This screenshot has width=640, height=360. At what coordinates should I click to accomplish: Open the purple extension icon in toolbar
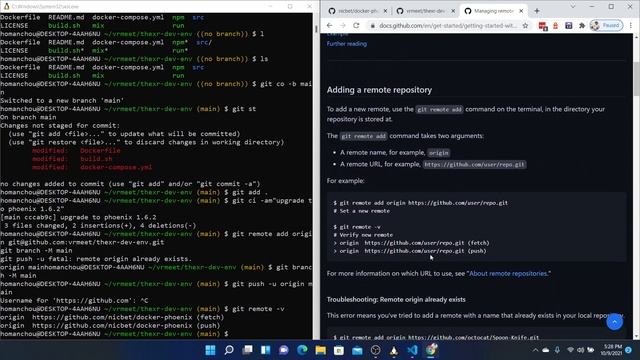[x=569, y=25]
